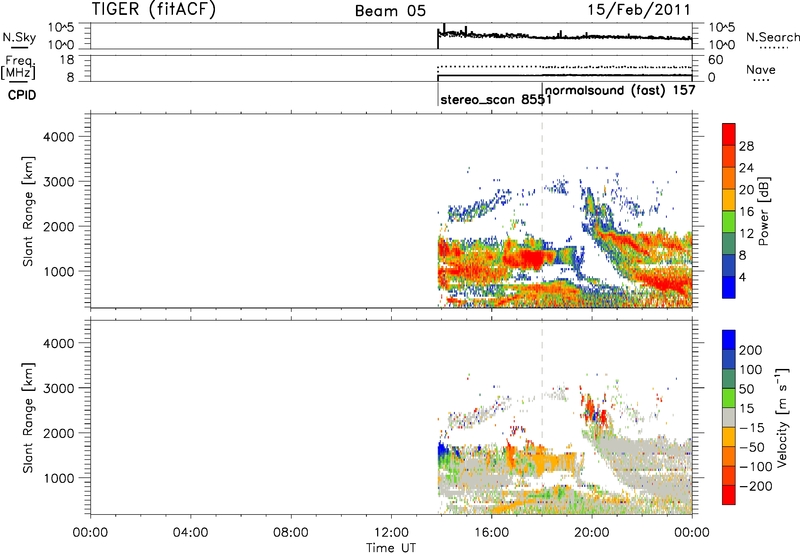
Task: Select the 'N.Sky' axis legend
Action: 19,37
